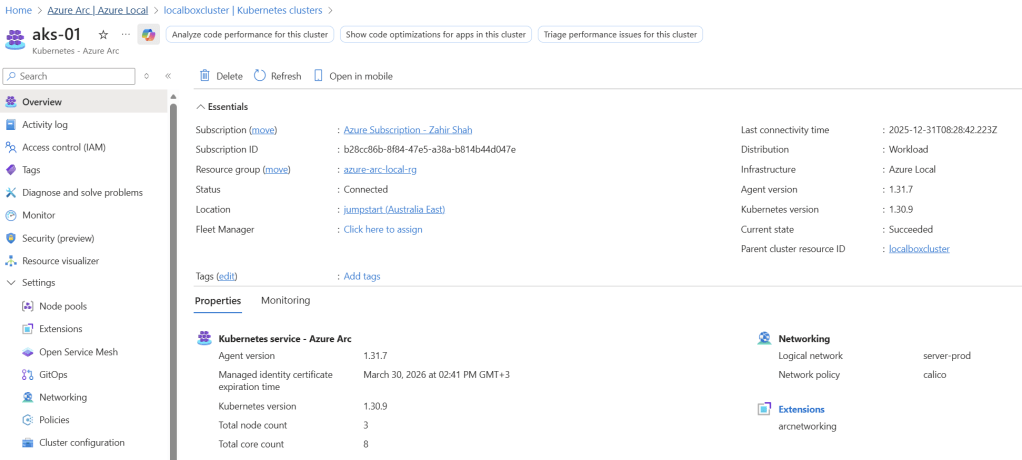Click the Refresh toolbar icon

point(260,76)
